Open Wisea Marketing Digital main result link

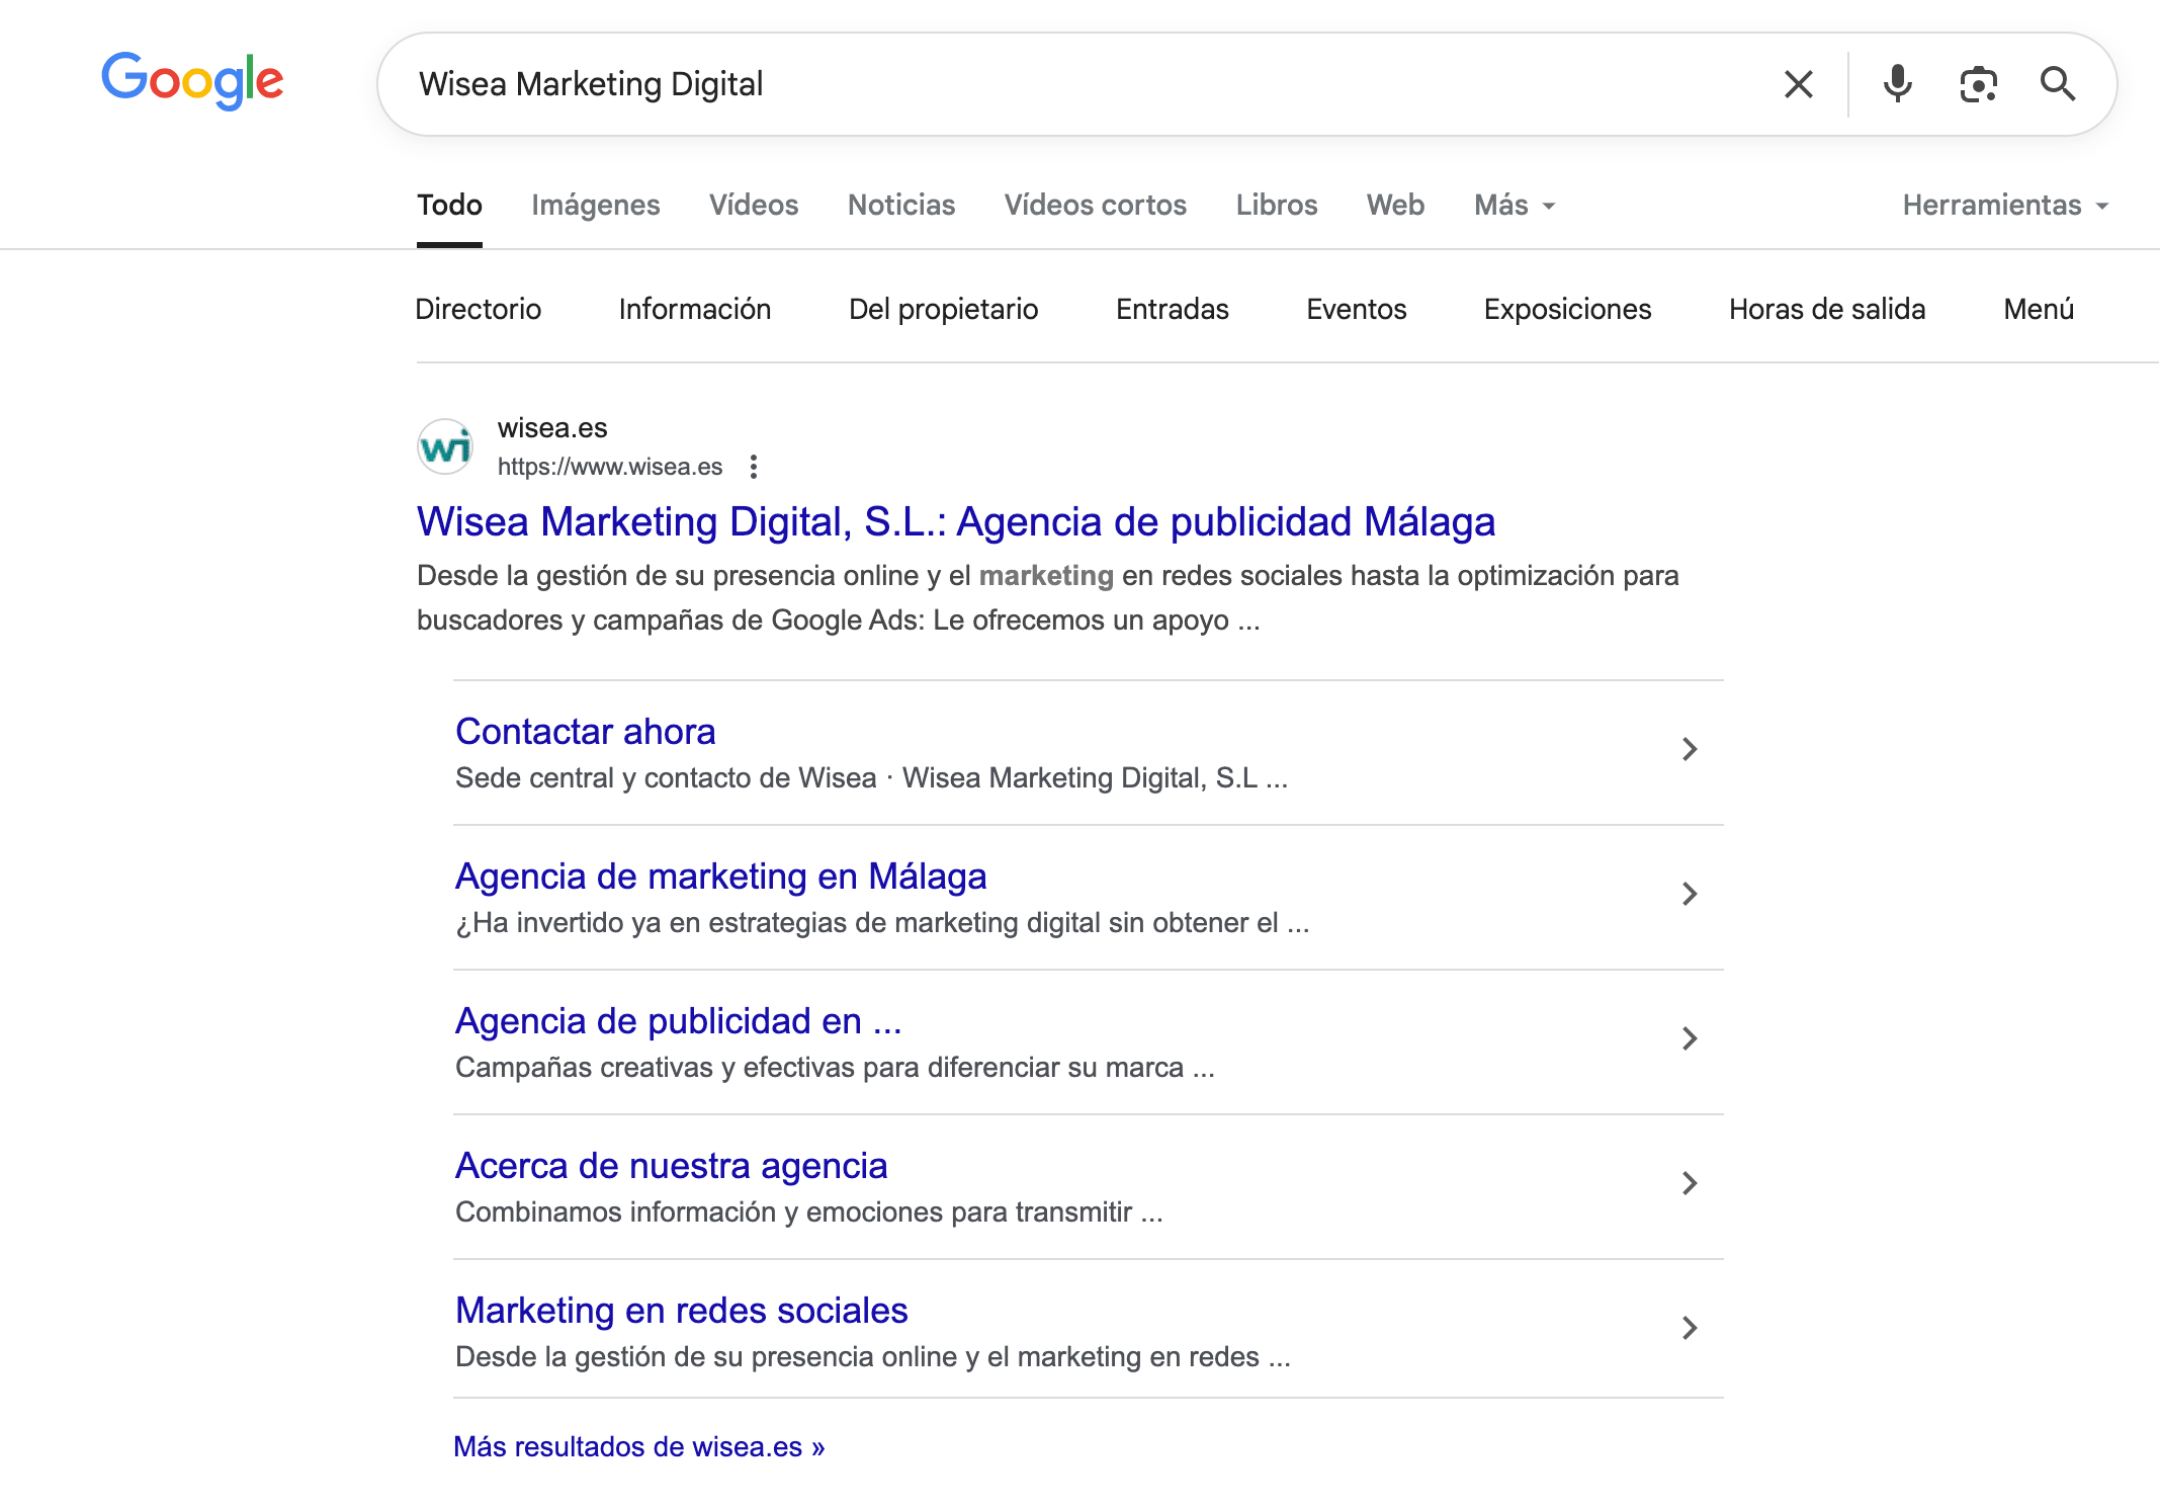(x=955, y=522)
